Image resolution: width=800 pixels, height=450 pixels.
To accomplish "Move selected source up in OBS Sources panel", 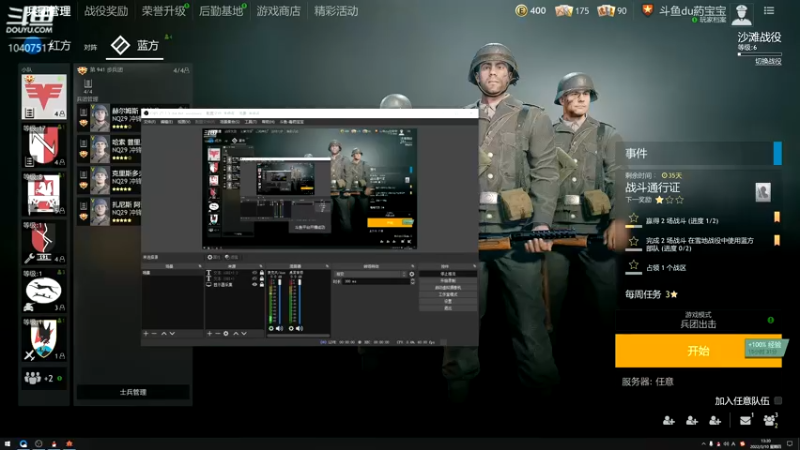I will click(x=236, y=333).
